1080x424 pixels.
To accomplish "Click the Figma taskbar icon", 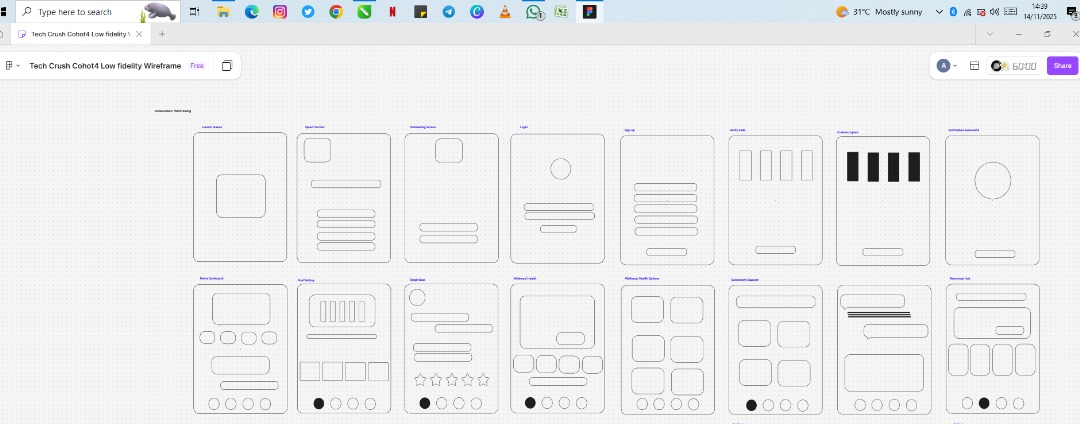I will [590, 12].
